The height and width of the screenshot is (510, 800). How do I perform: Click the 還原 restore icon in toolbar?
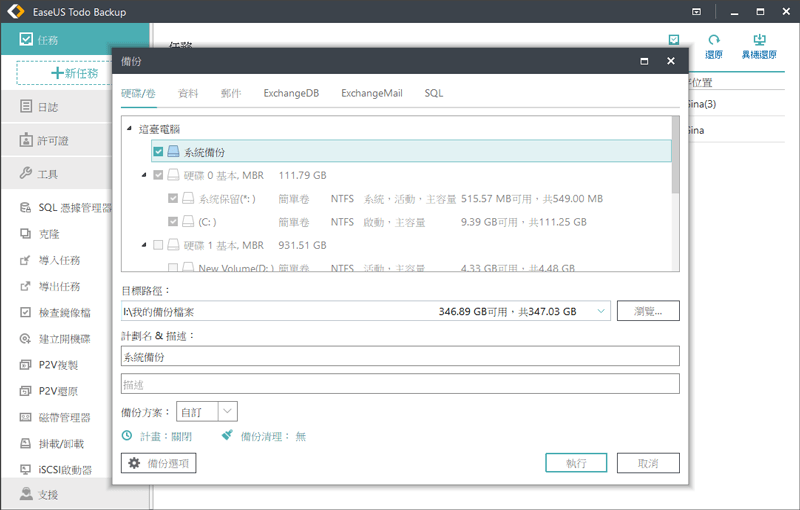[714, 47]
